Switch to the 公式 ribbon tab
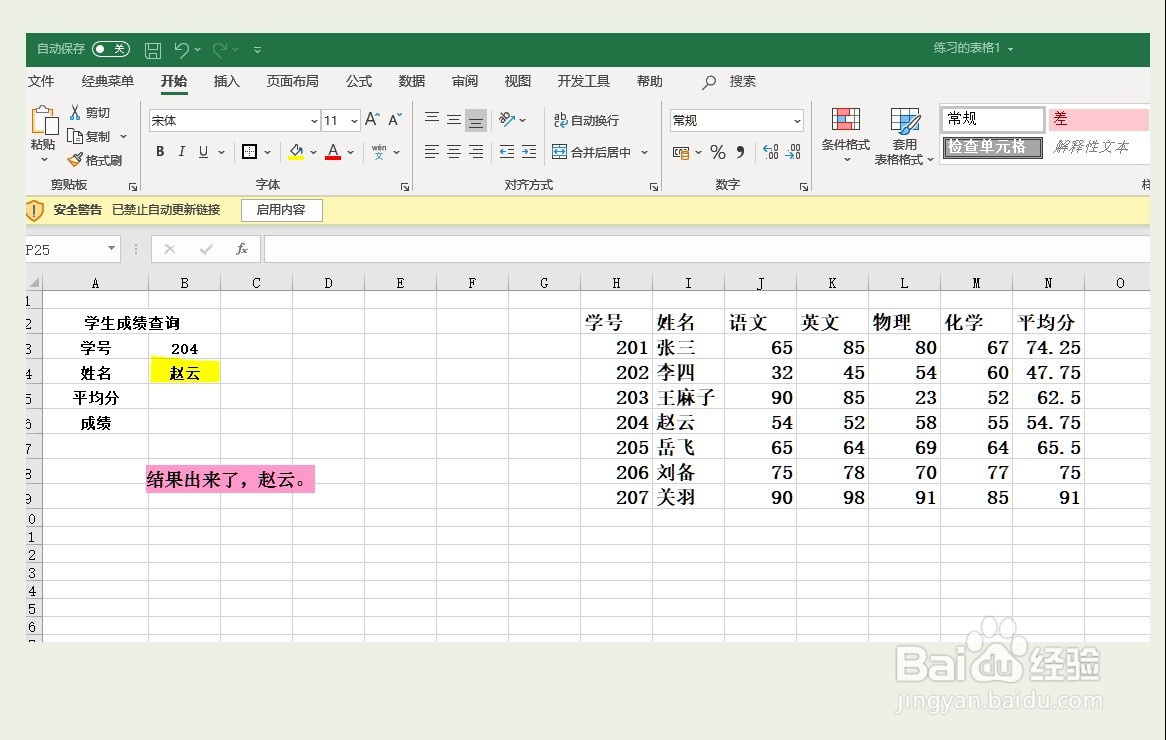The width and height of the screenshot is (1166, 740). [x=358, y=81]
